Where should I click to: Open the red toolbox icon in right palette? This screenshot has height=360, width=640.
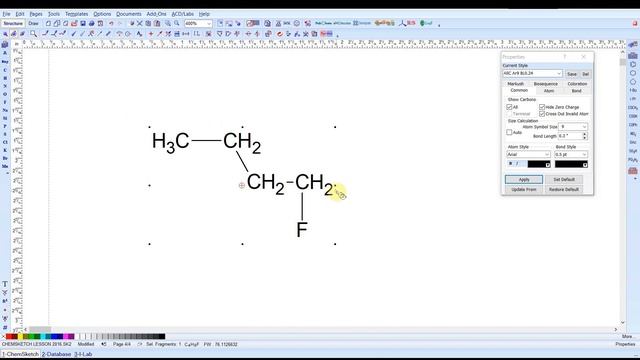633,171
